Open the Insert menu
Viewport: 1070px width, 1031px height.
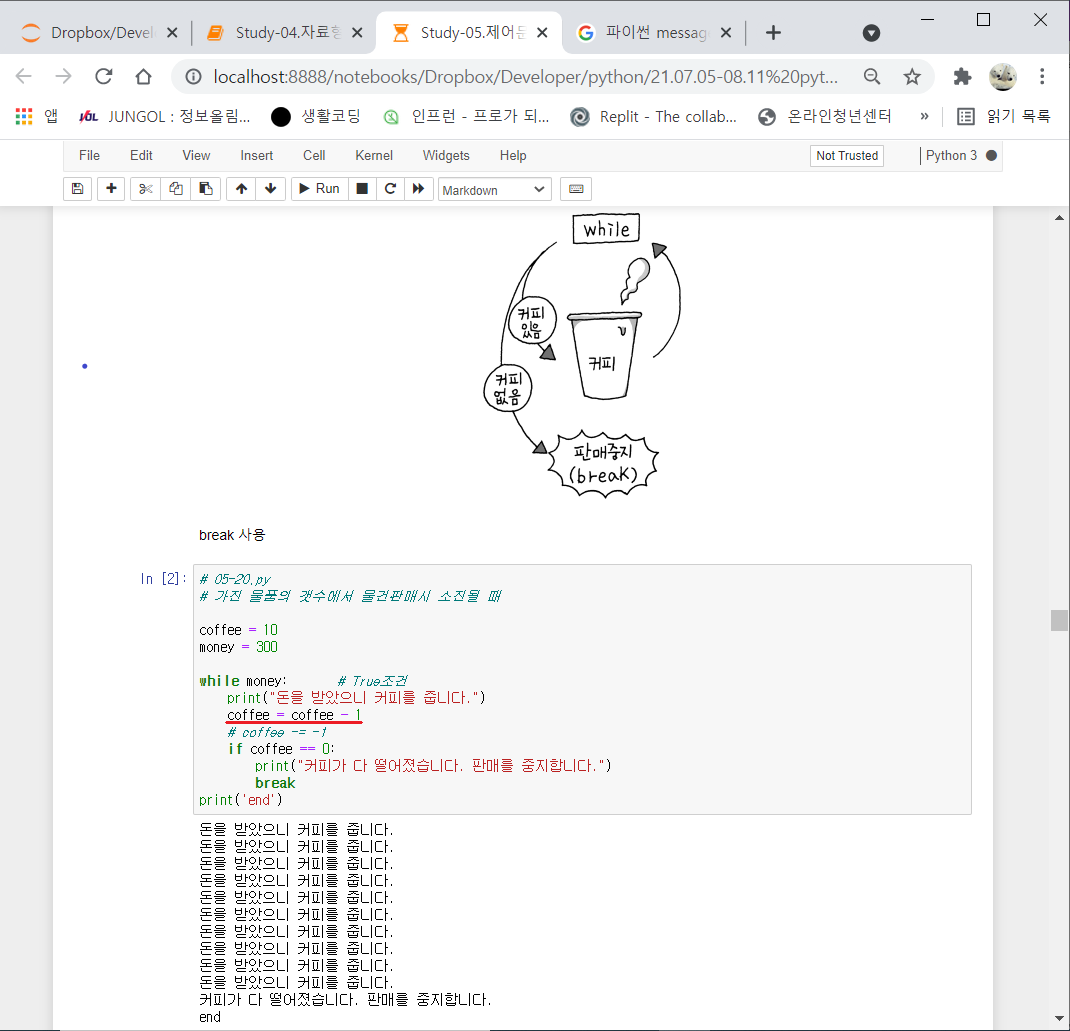257,156
